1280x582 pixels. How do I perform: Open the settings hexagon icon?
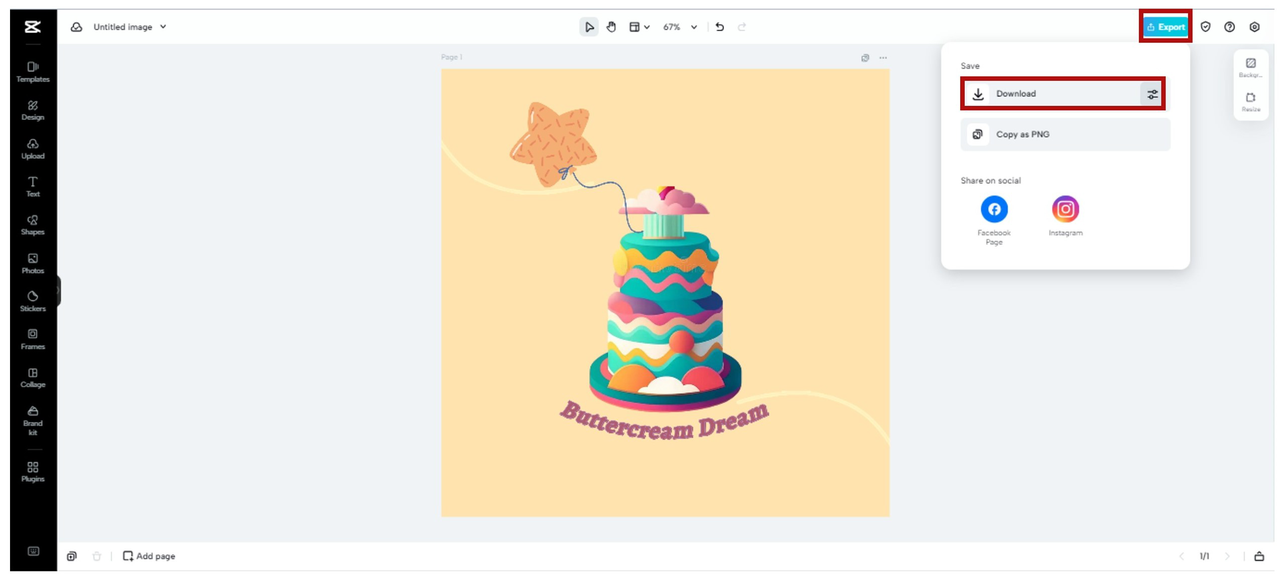point(1255,27)
